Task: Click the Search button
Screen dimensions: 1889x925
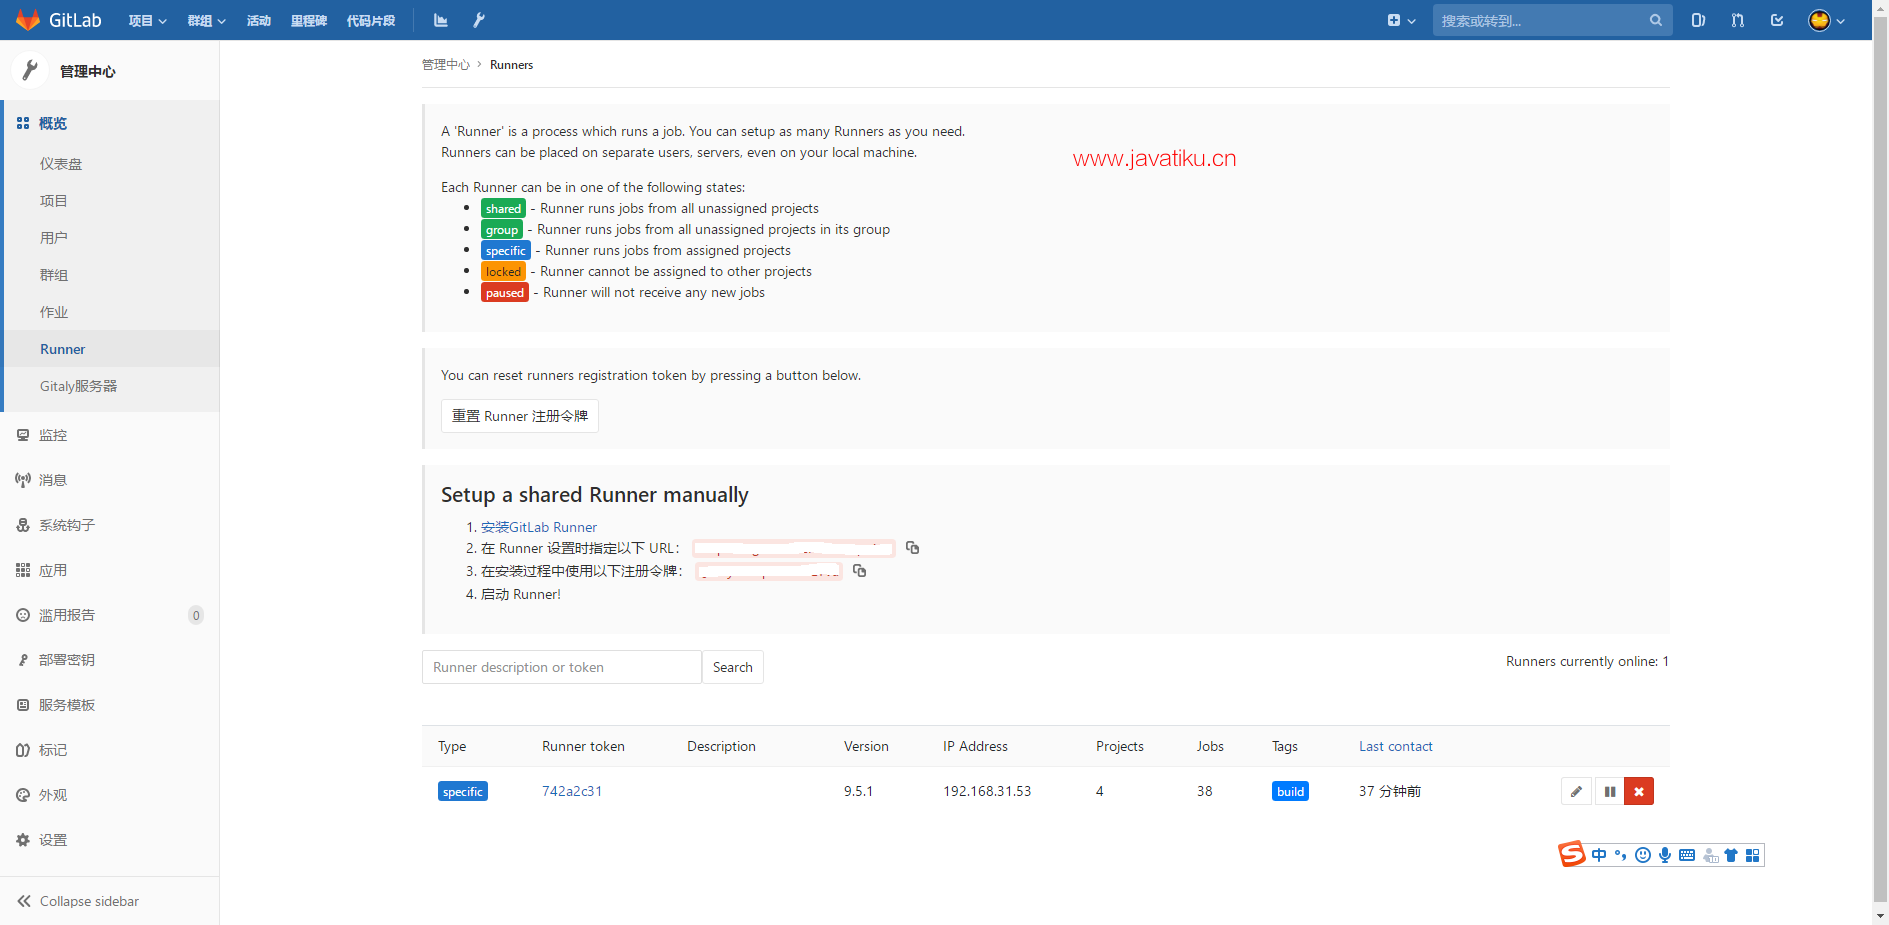Action: [733, 667]
